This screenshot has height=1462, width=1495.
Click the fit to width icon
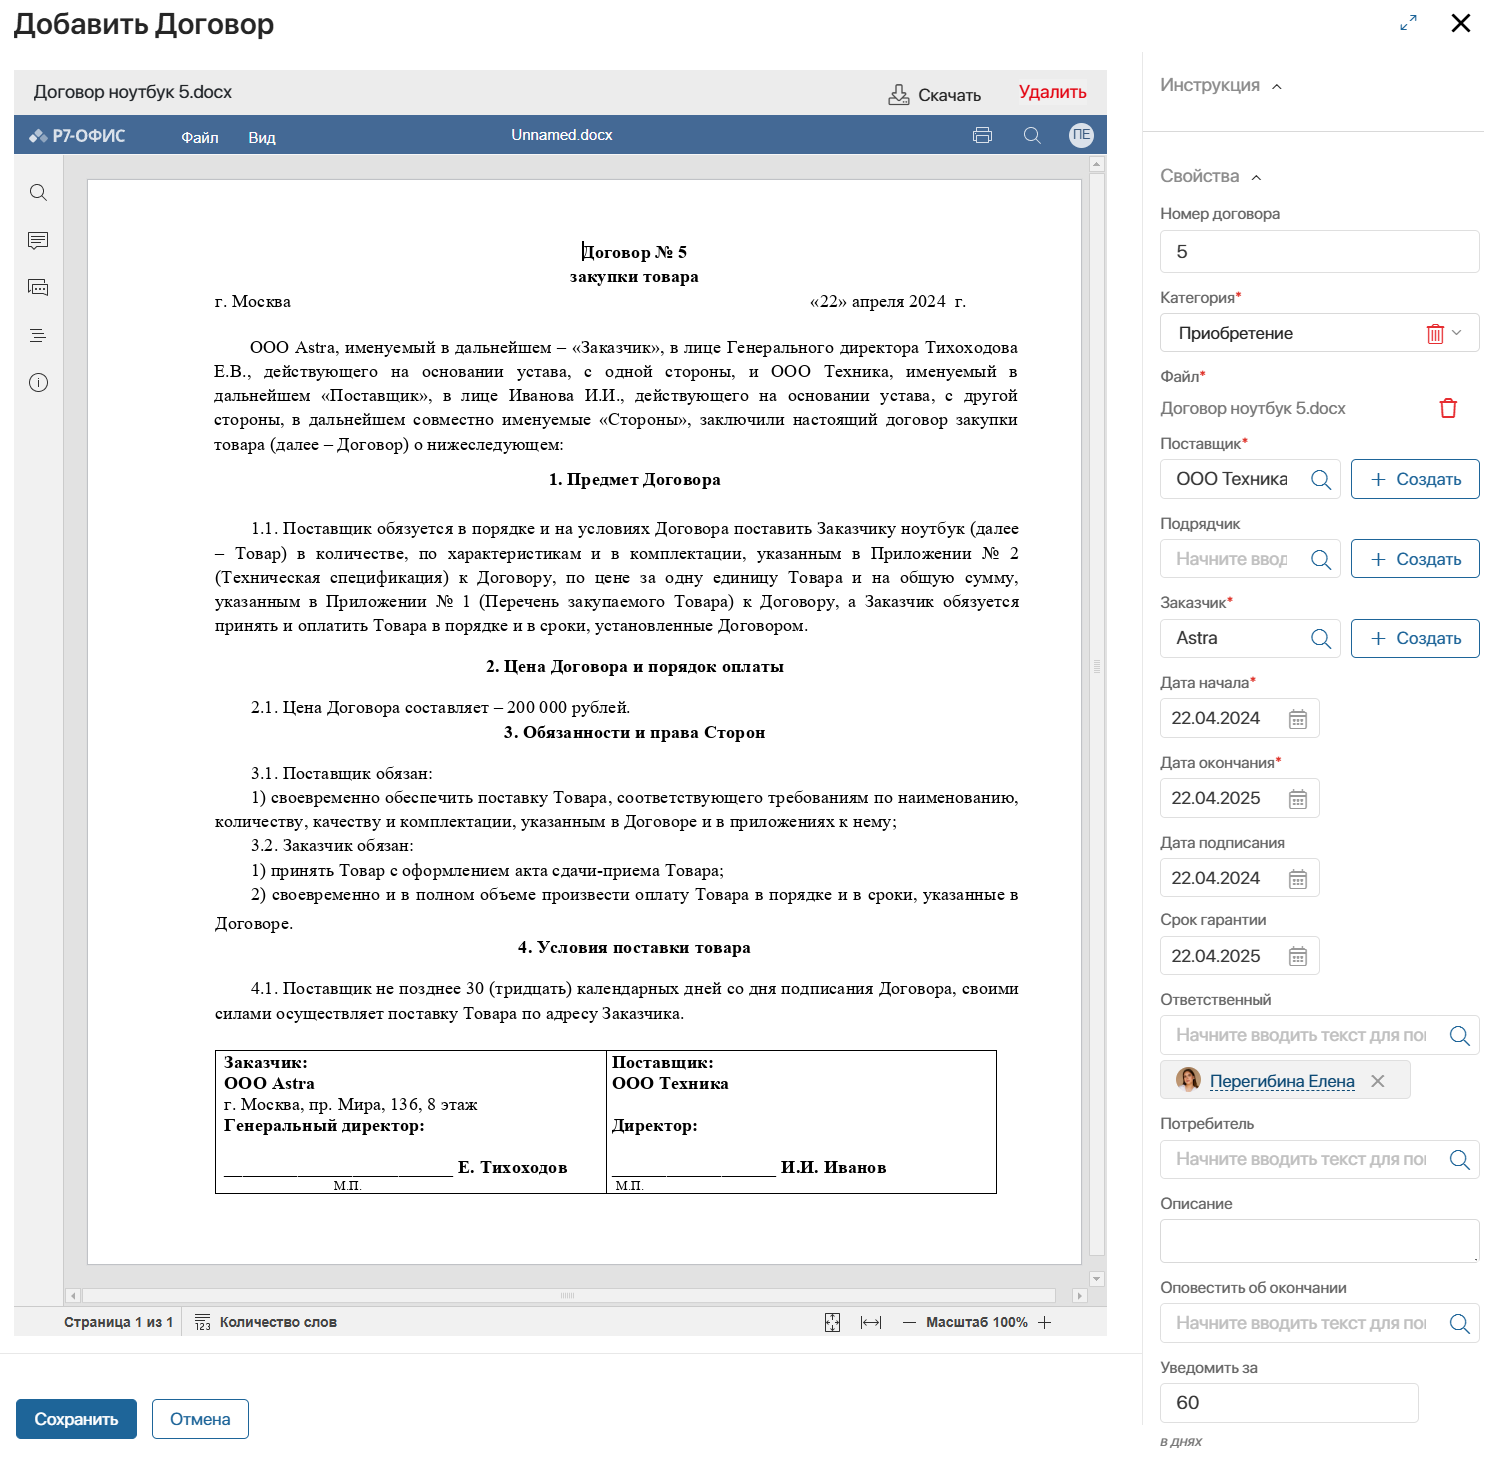click(x=871, y=1322)
